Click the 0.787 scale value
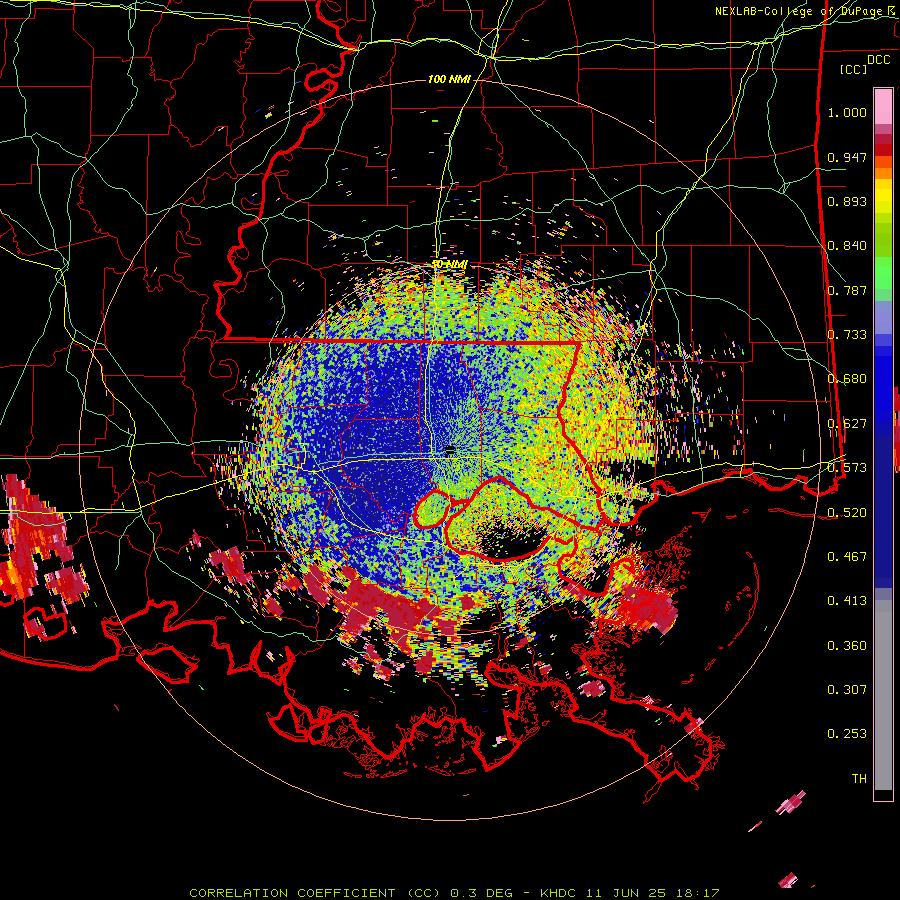This screenshot has width=900, height=900. (847, 290)
